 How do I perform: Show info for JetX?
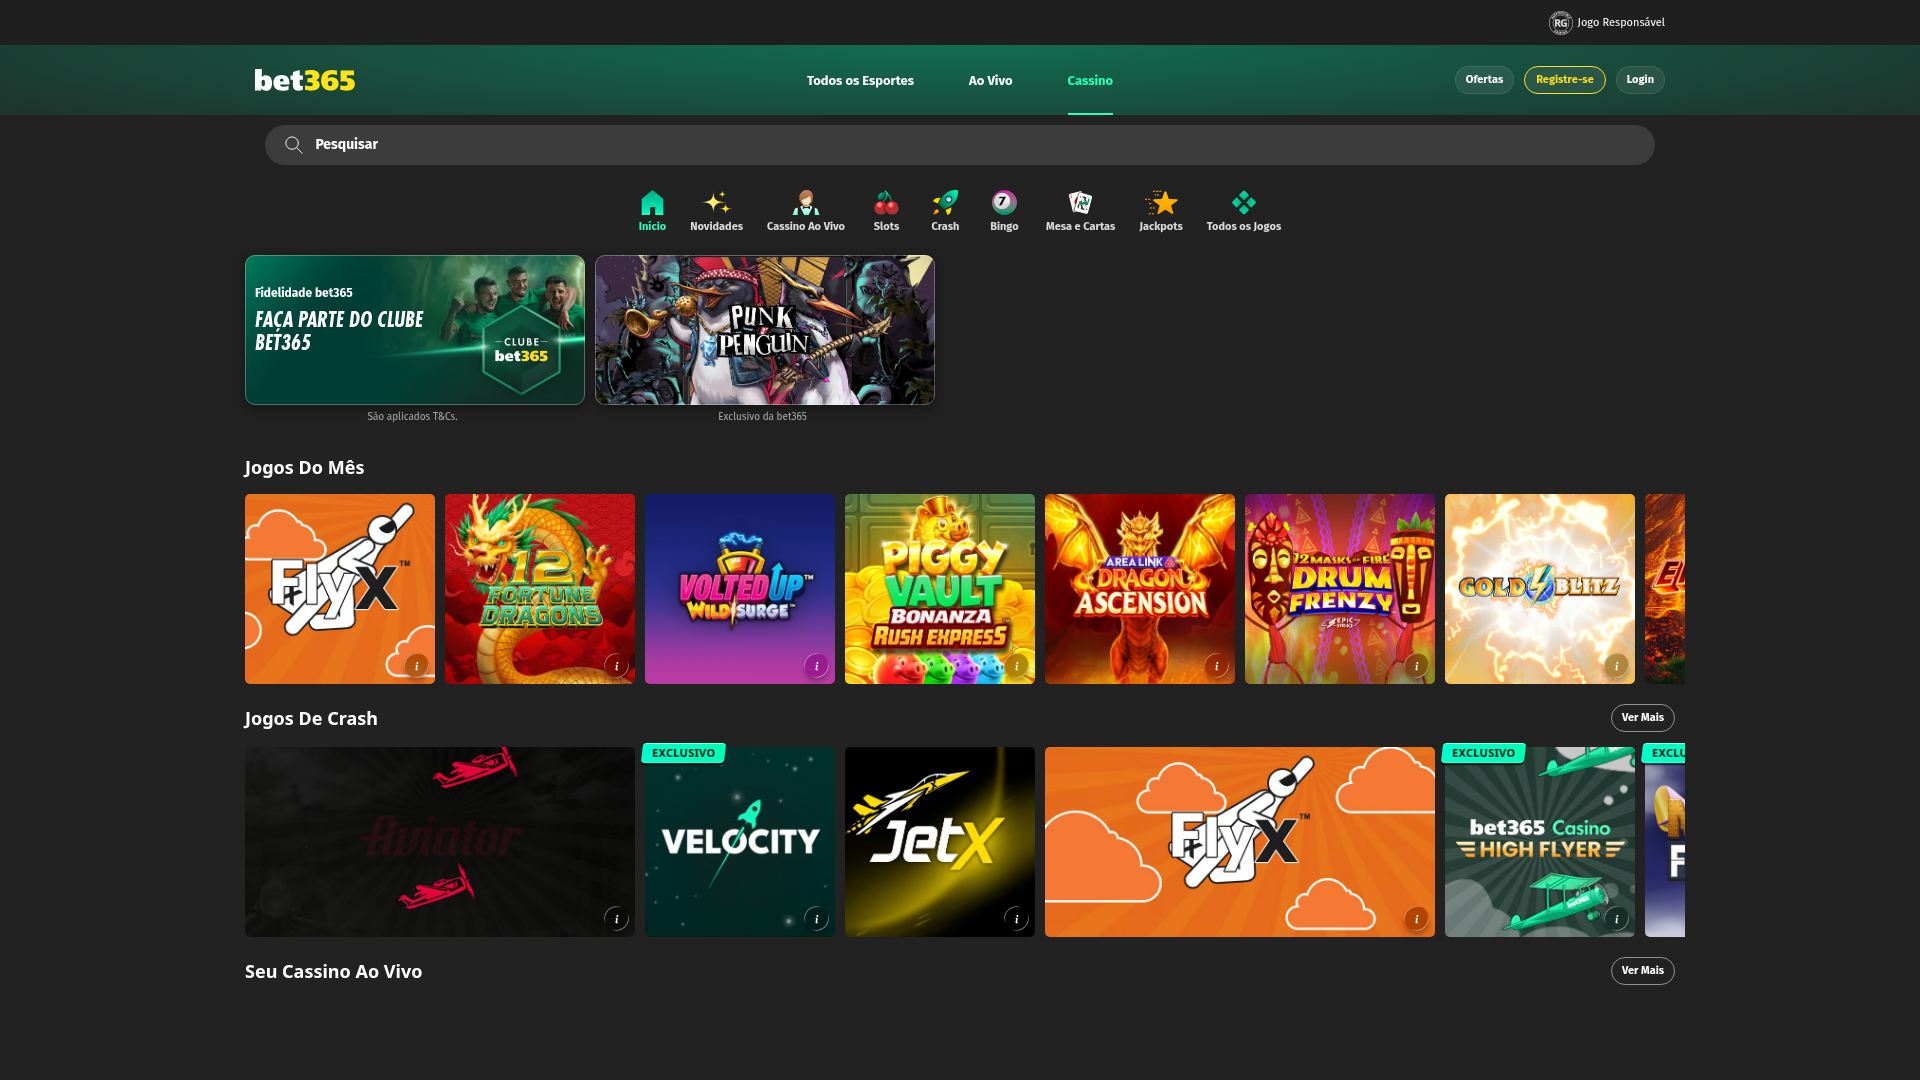1016,919
